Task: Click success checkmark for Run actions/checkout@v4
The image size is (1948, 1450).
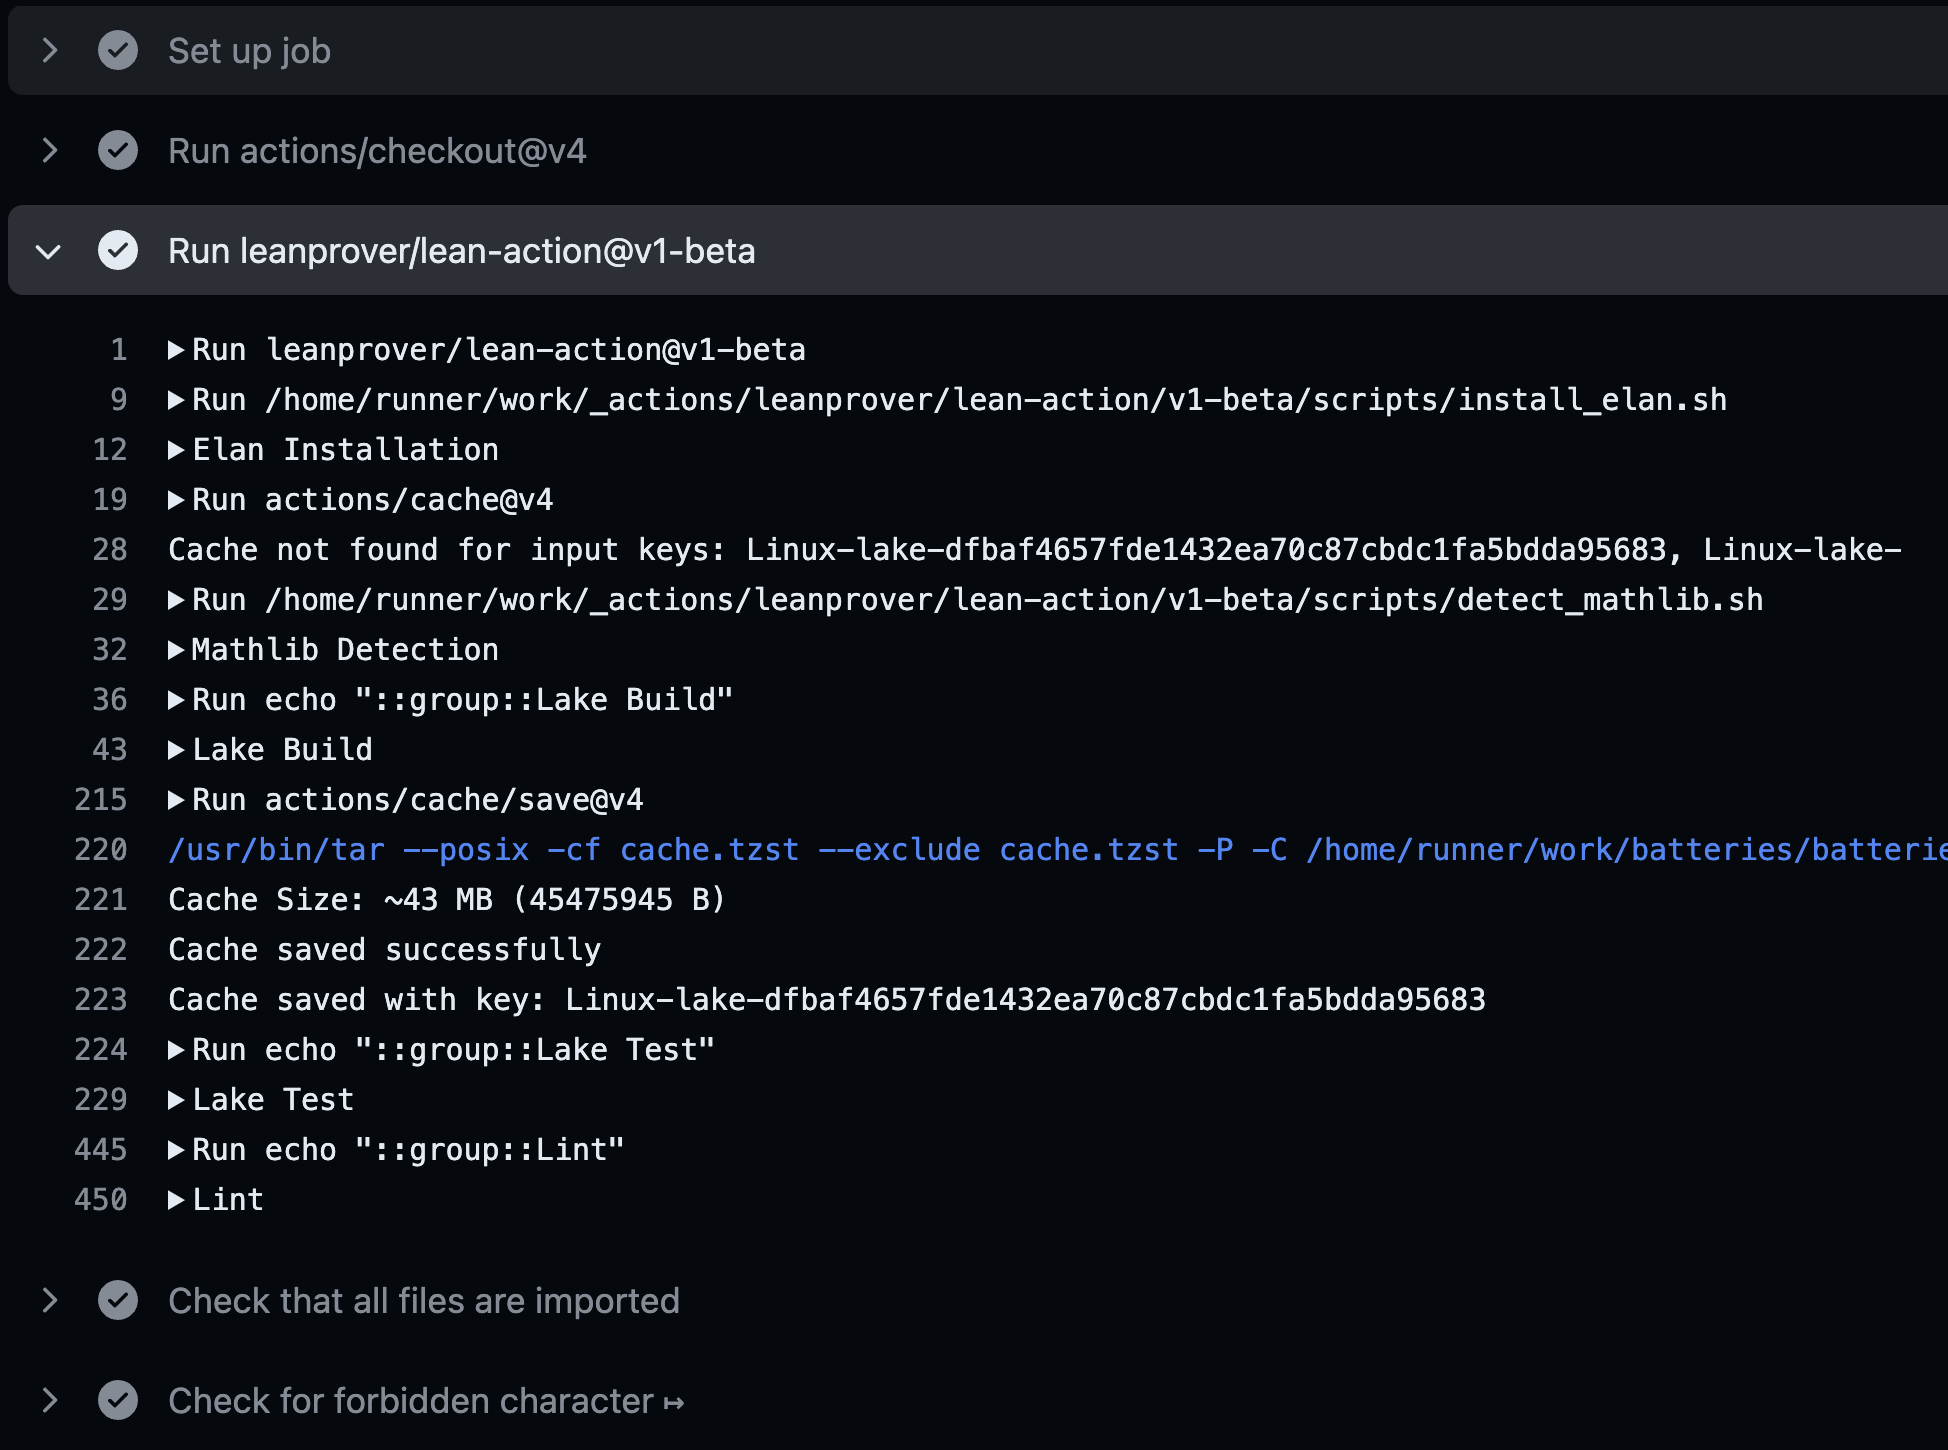Action: [x=118, y=150]
